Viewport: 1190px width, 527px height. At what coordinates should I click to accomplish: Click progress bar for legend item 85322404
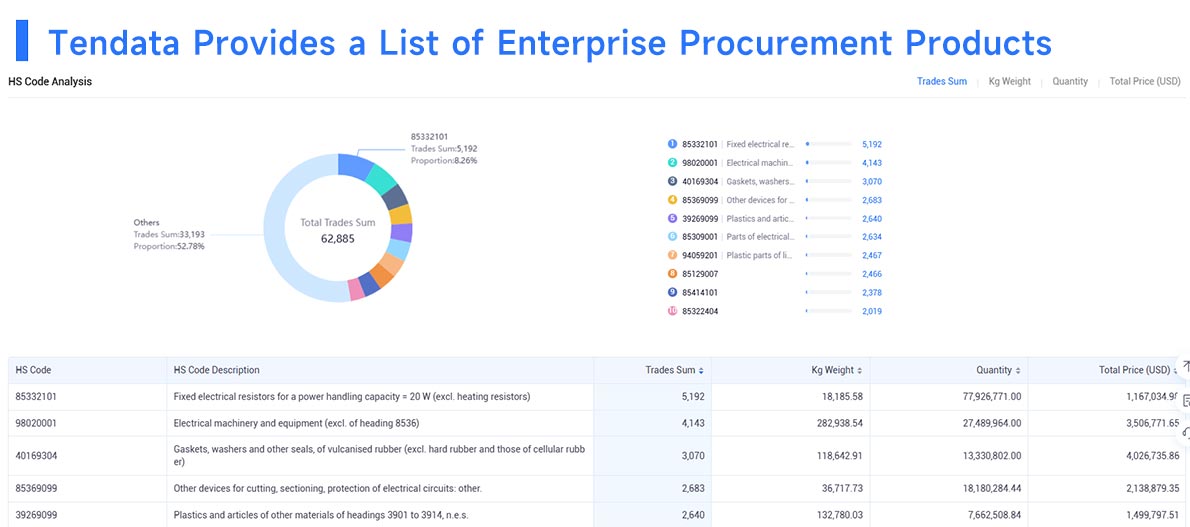(828, 311)
